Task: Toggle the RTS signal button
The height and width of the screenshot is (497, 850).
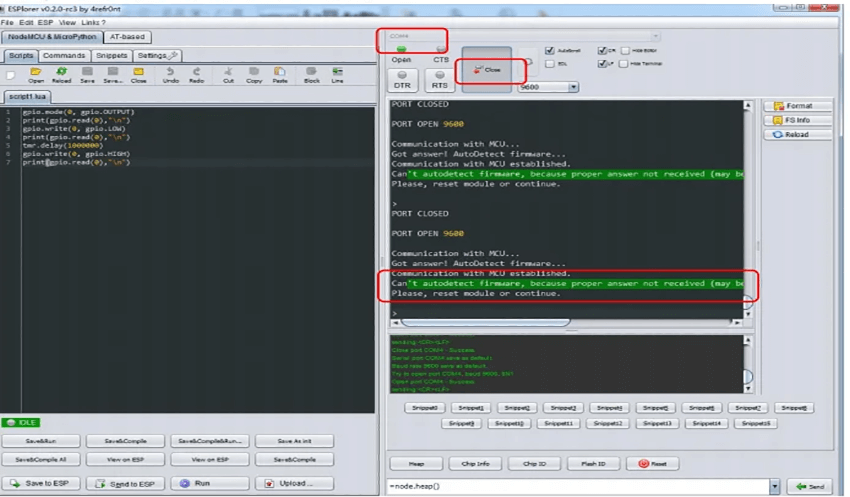Action: coord(440,80)
